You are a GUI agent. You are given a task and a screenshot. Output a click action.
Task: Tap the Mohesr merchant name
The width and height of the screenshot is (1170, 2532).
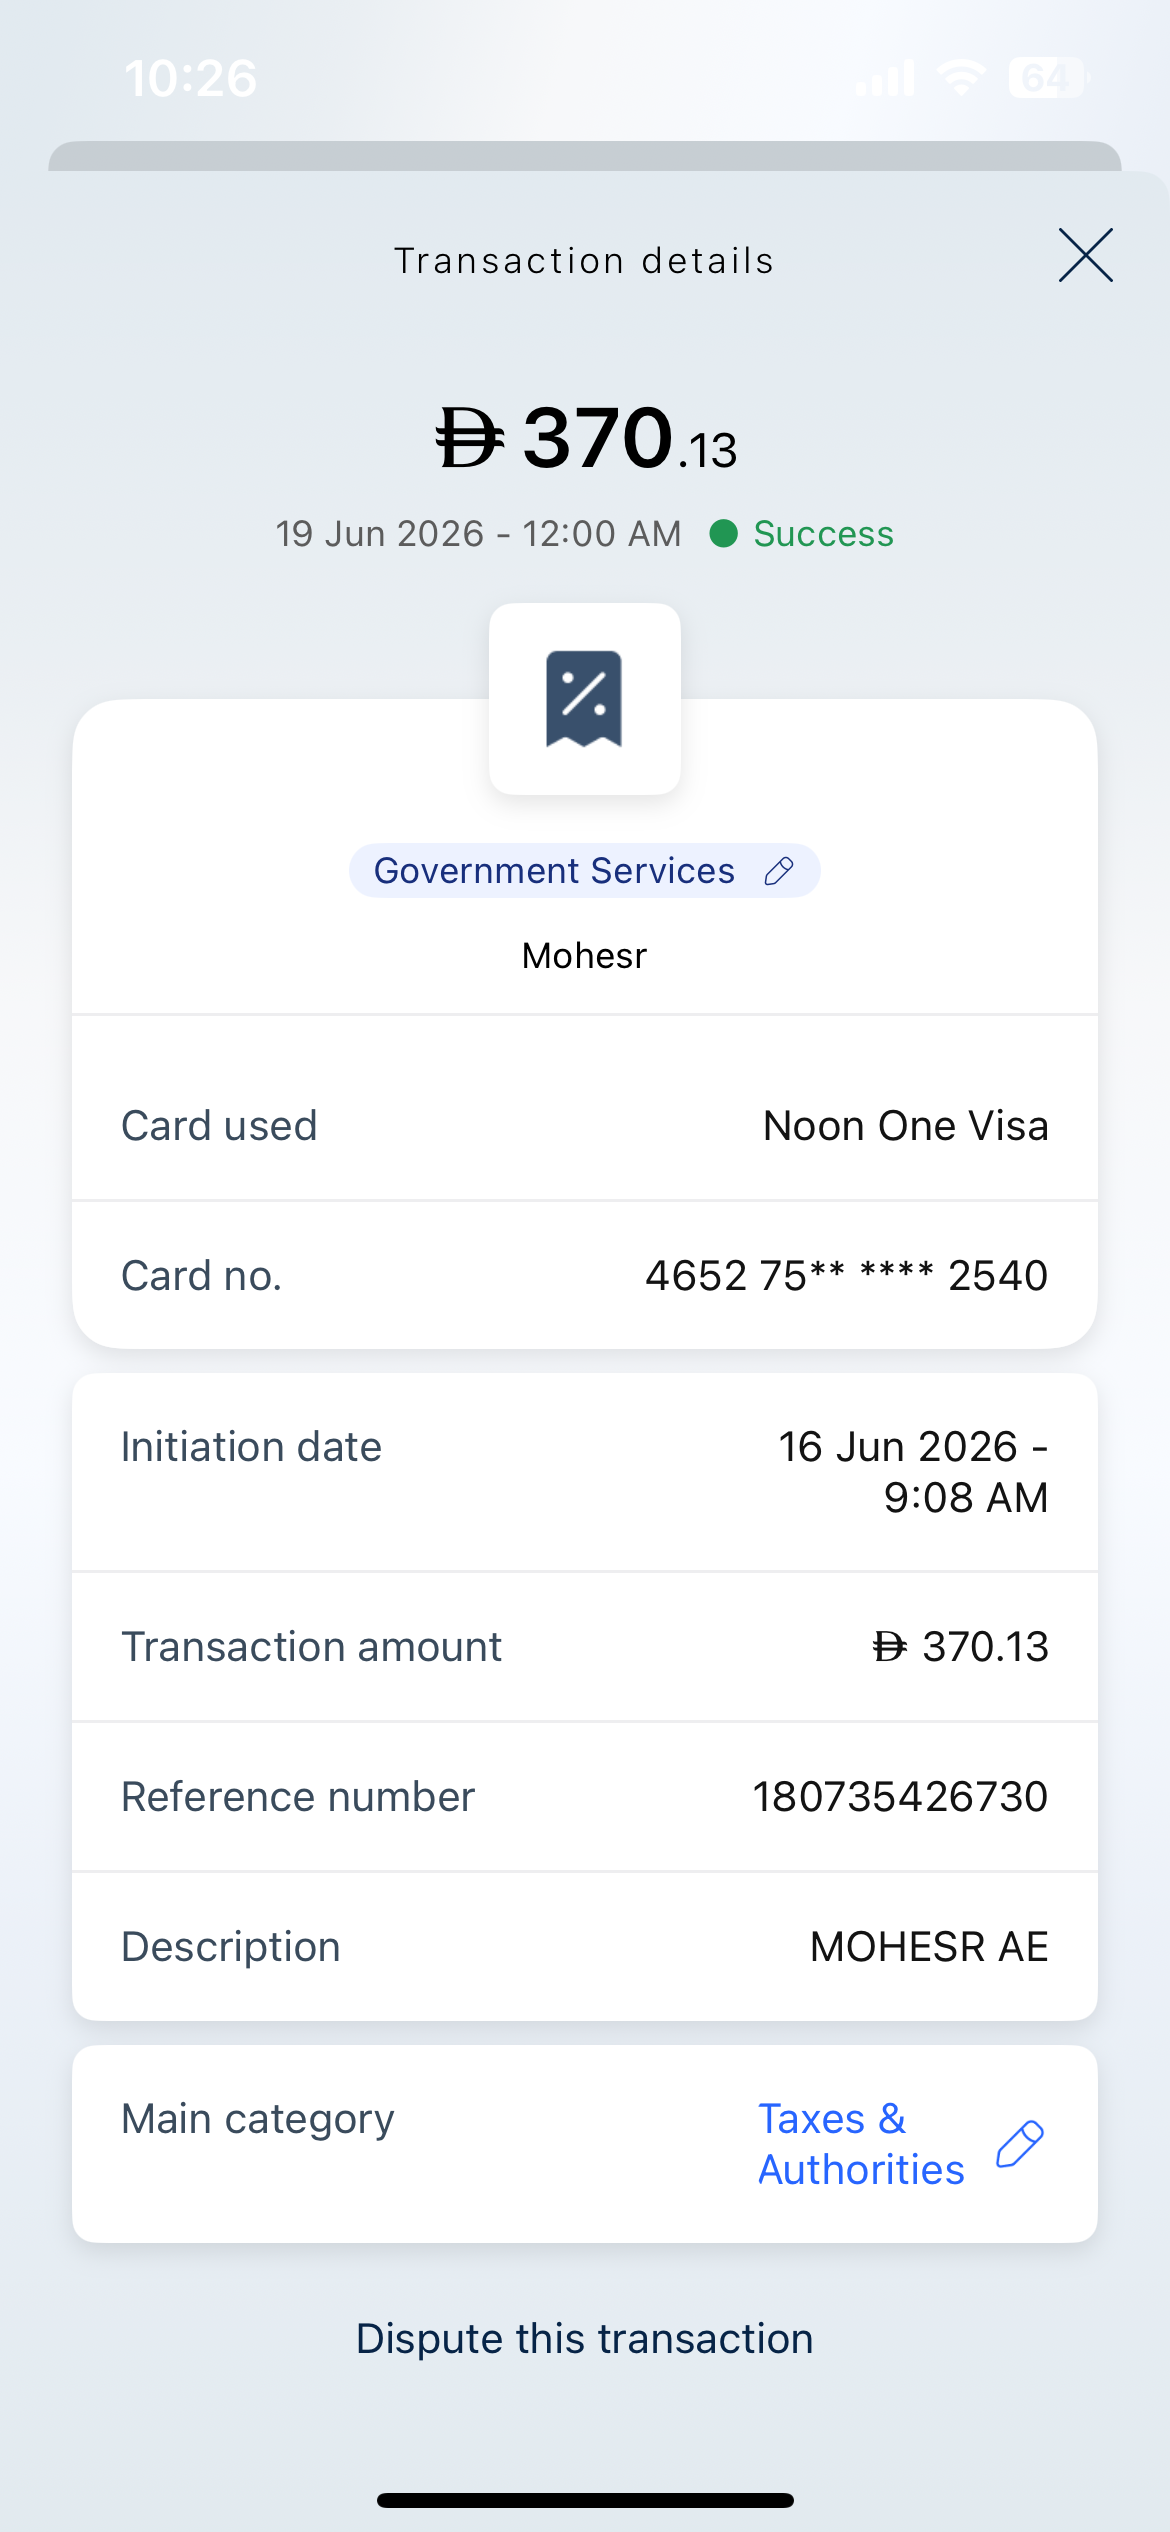[585, 956]
